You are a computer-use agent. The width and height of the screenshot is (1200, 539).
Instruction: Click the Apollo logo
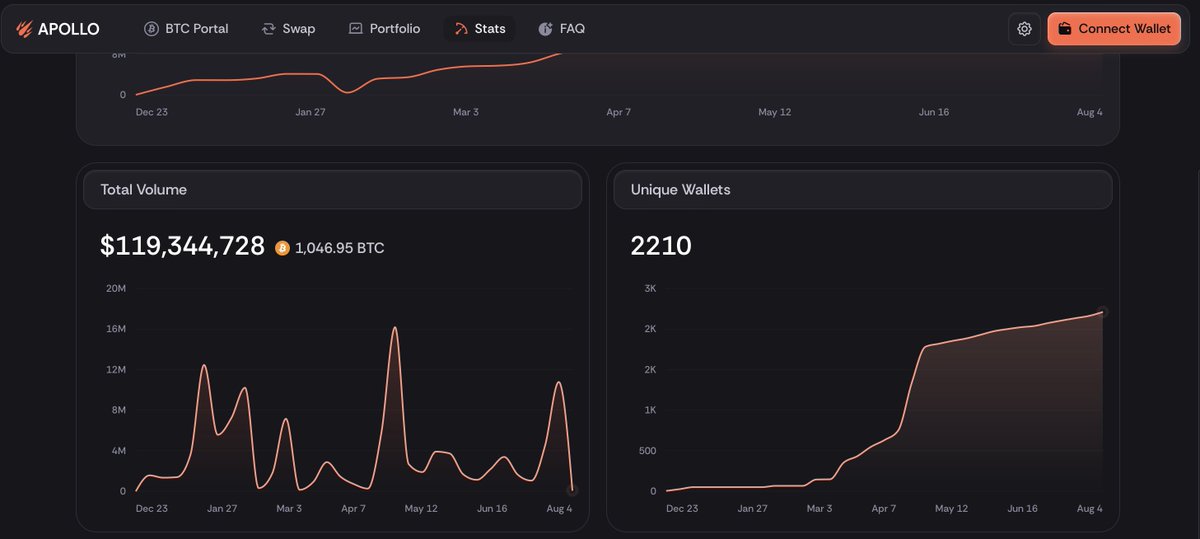point(58,29)
